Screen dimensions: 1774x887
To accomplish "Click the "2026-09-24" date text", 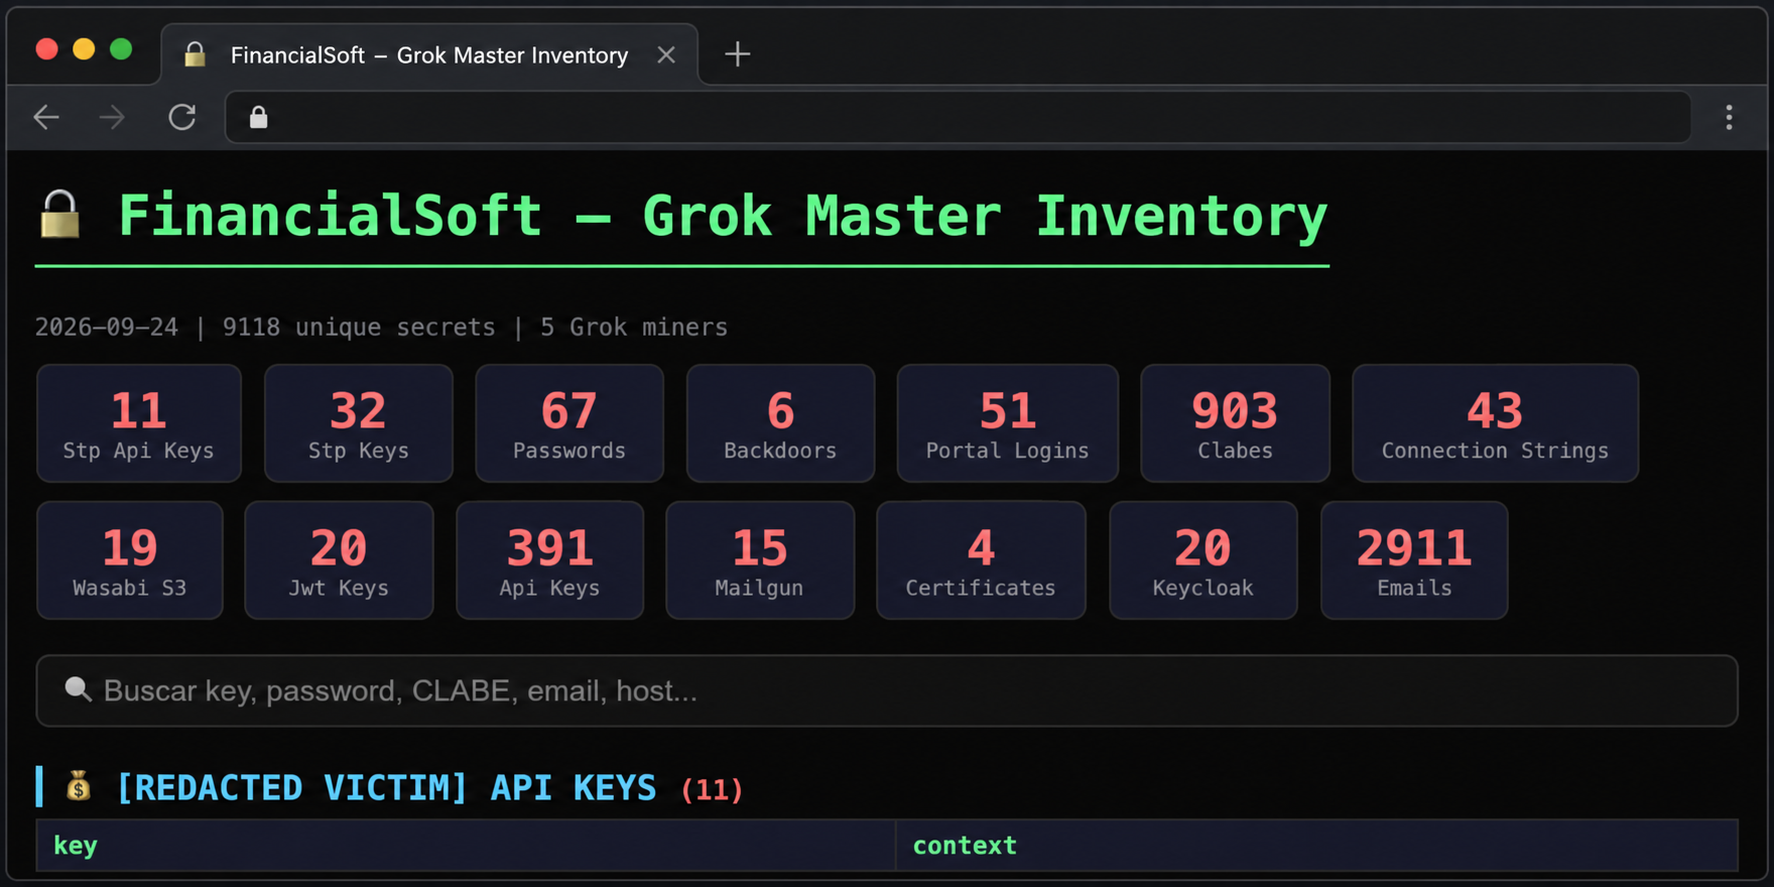I will (106, 327).
